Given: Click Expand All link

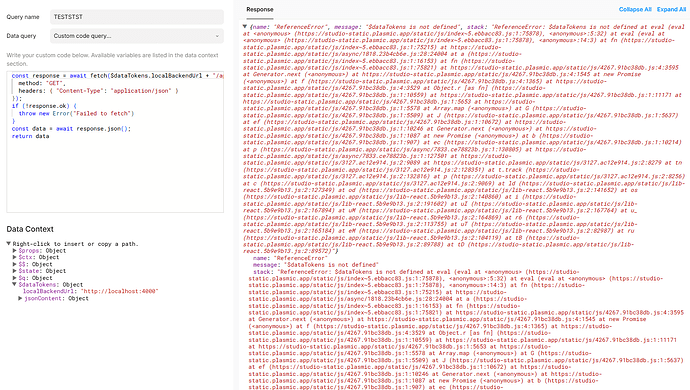Looking at the screenshot, I should pyautogui.click(x=671, y=9).
